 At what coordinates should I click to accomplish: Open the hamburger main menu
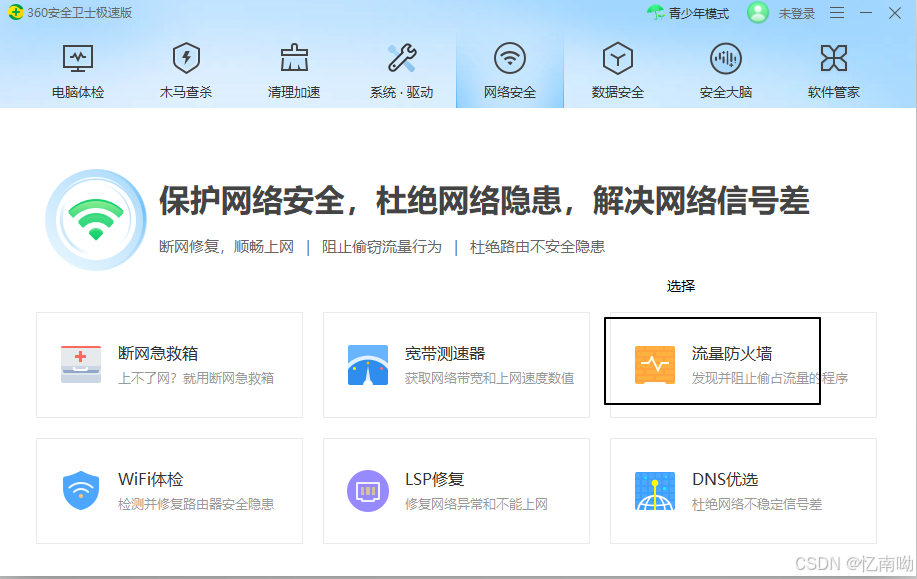tap(837, 13)
